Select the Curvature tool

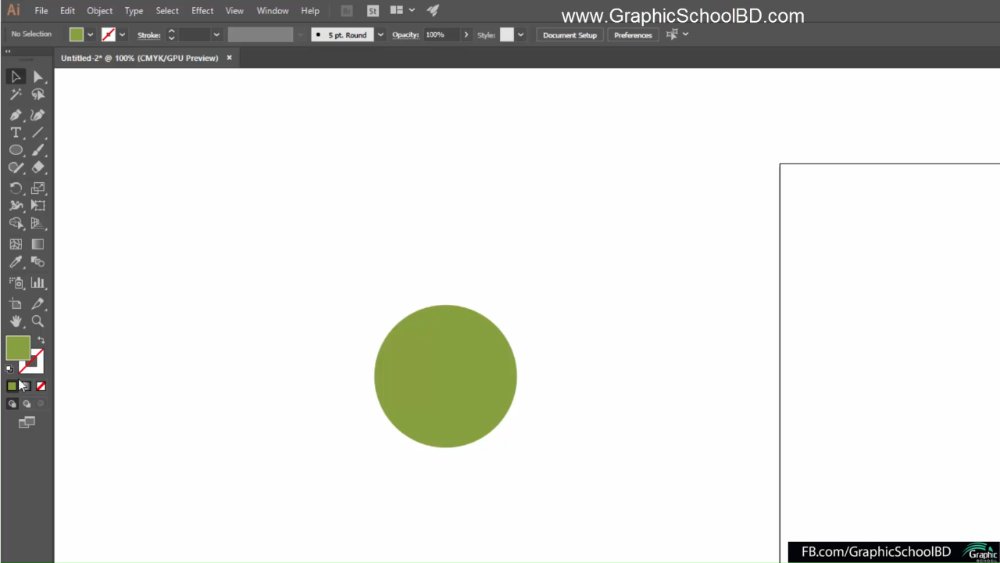[x=38, y=115]
